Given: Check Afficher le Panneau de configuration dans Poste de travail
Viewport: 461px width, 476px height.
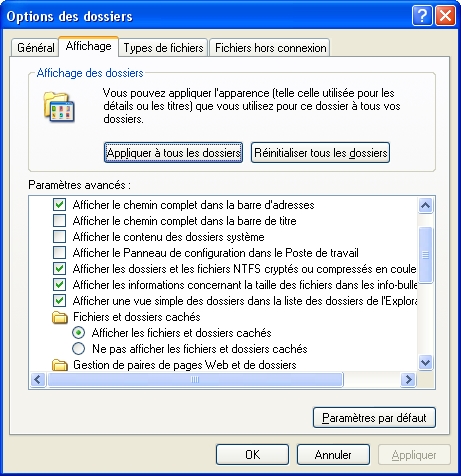Looking at the screenshot, I should (x=59, y=253).
